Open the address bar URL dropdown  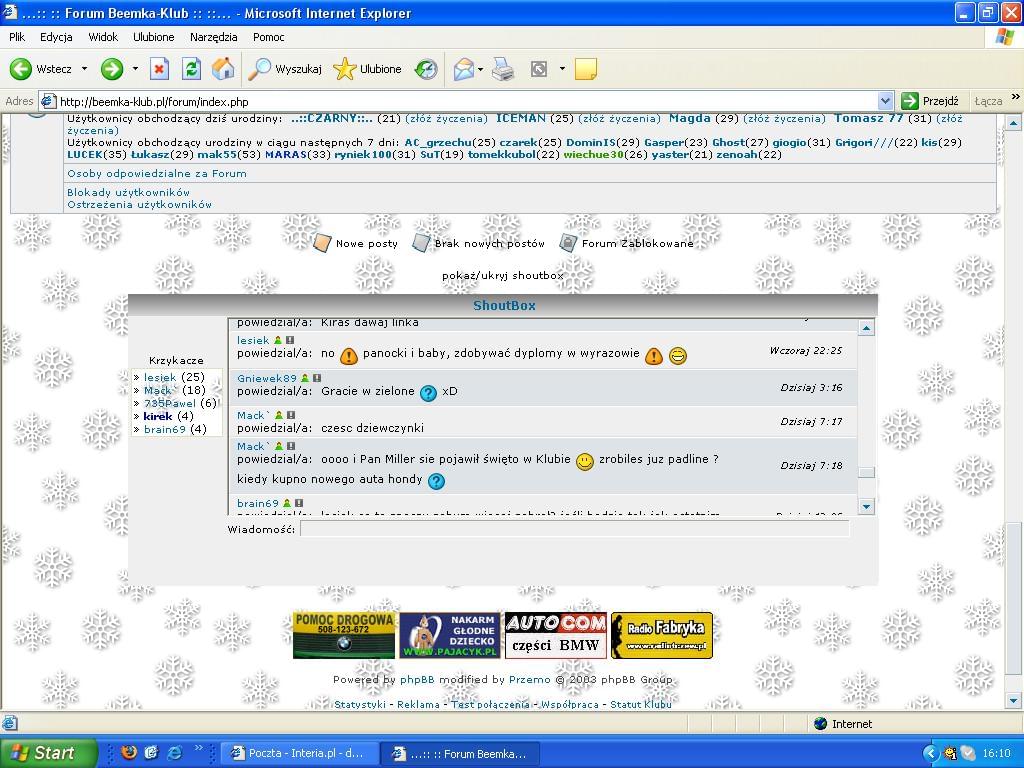pos(886,101)
